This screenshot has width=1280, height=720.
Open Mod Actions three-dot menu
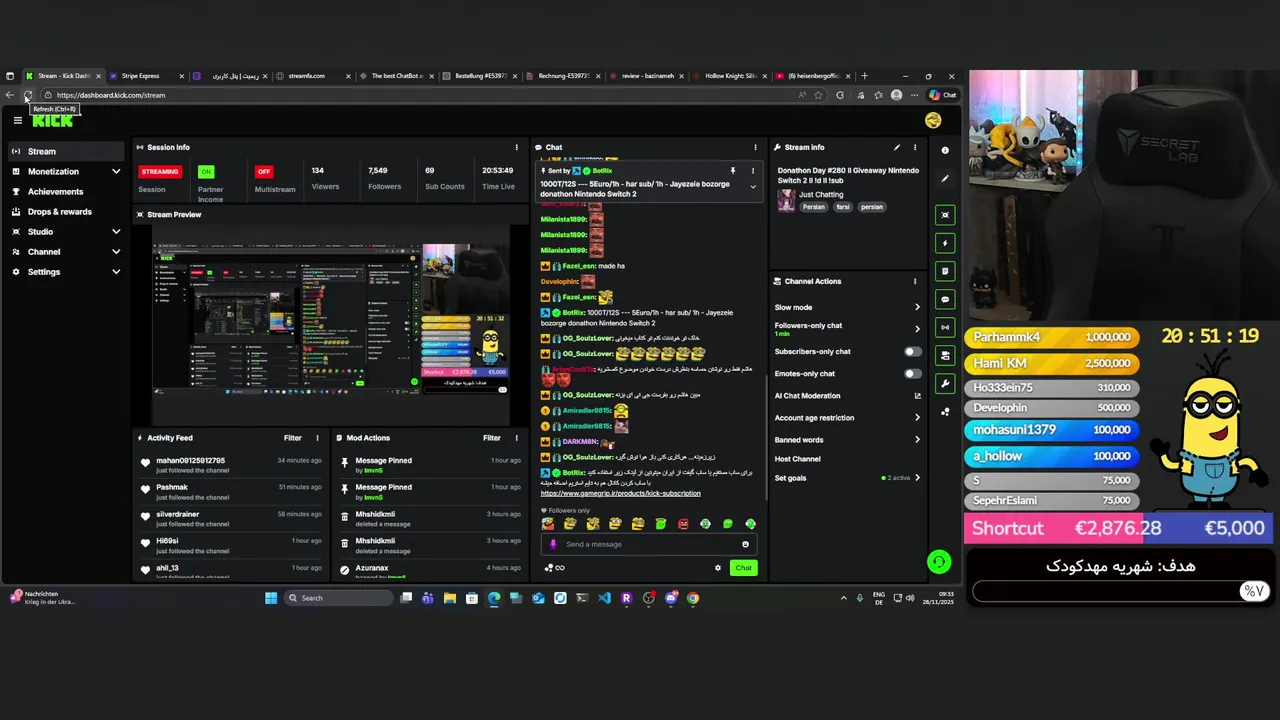pos(517,438)
